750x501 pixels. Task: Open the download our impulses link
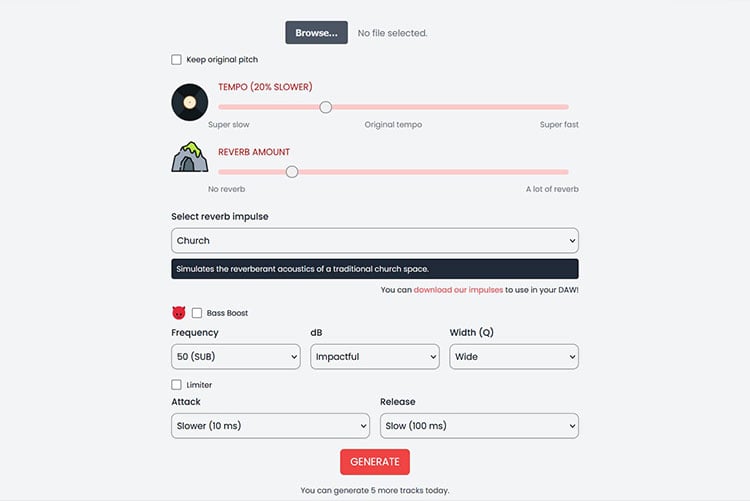point(459,290)
